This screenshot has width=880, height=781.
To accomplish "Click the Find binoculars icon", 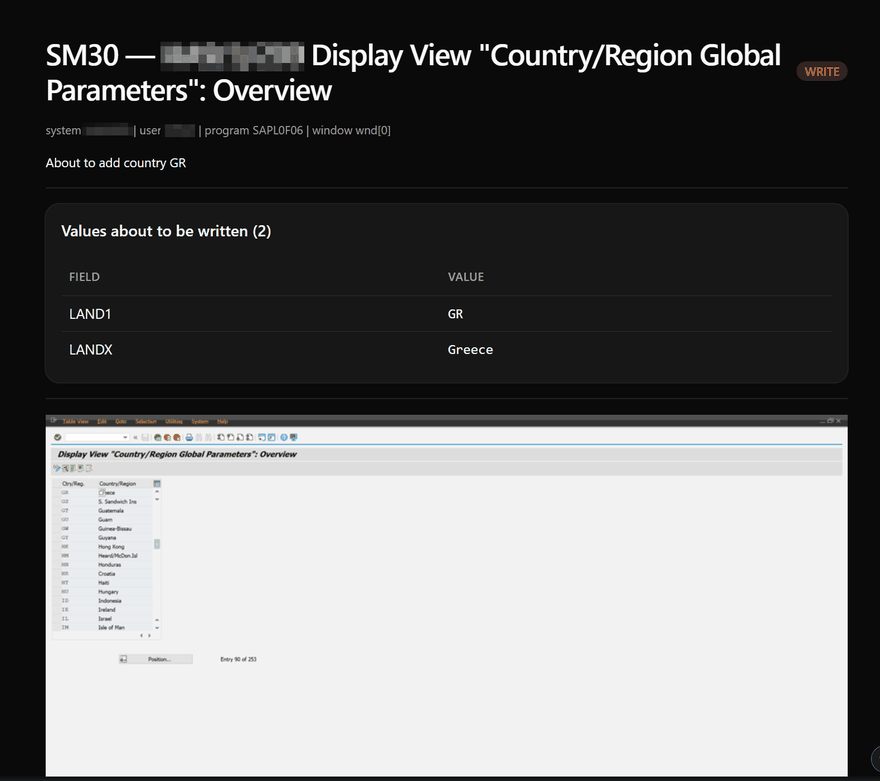I will (199, 438).
